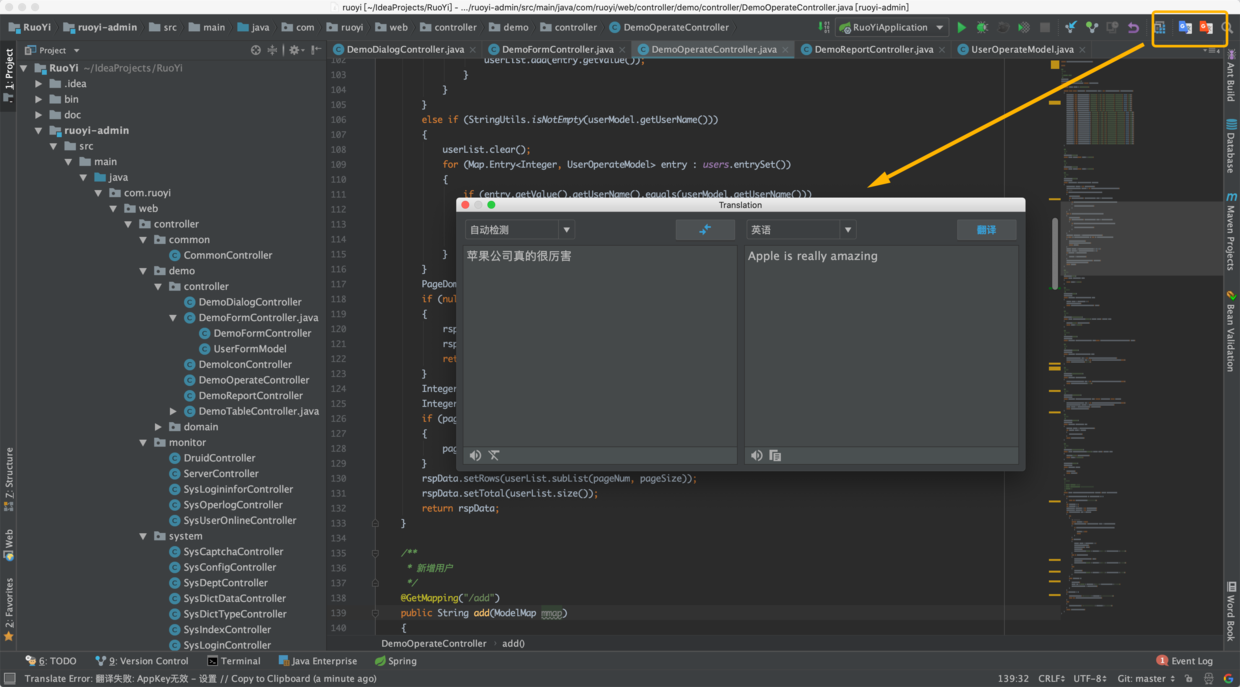Viewport: 1240px width, 687px height.
Task: Click the blue Google Translate toolbar icon
Action: point(1185,28)
